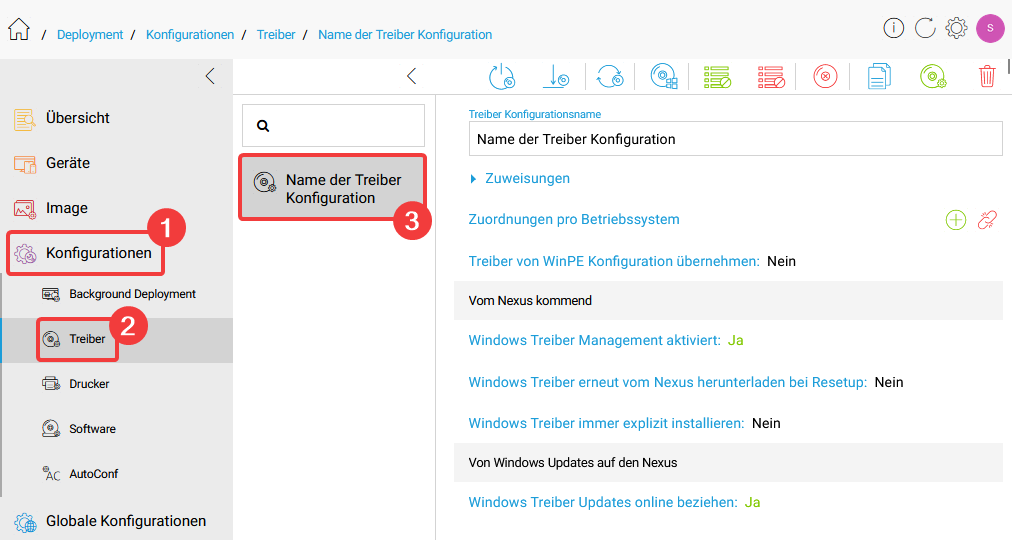This screenshot has width=1012, height=540.
Task: Click the Geräte devices icon
Action: point(25,164)
